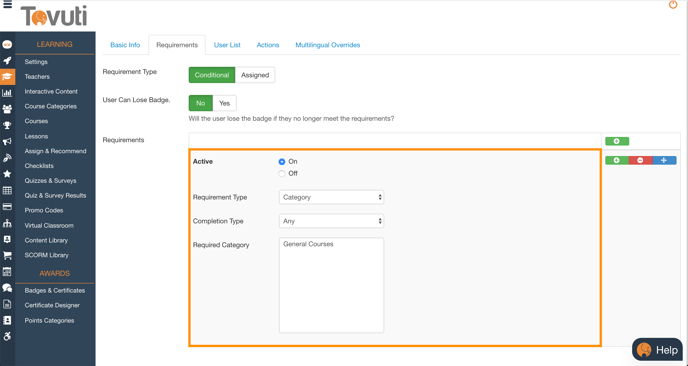Select the Active Off radio button
Viewport: 688px width, 366px height.
[x=282, y=173]
